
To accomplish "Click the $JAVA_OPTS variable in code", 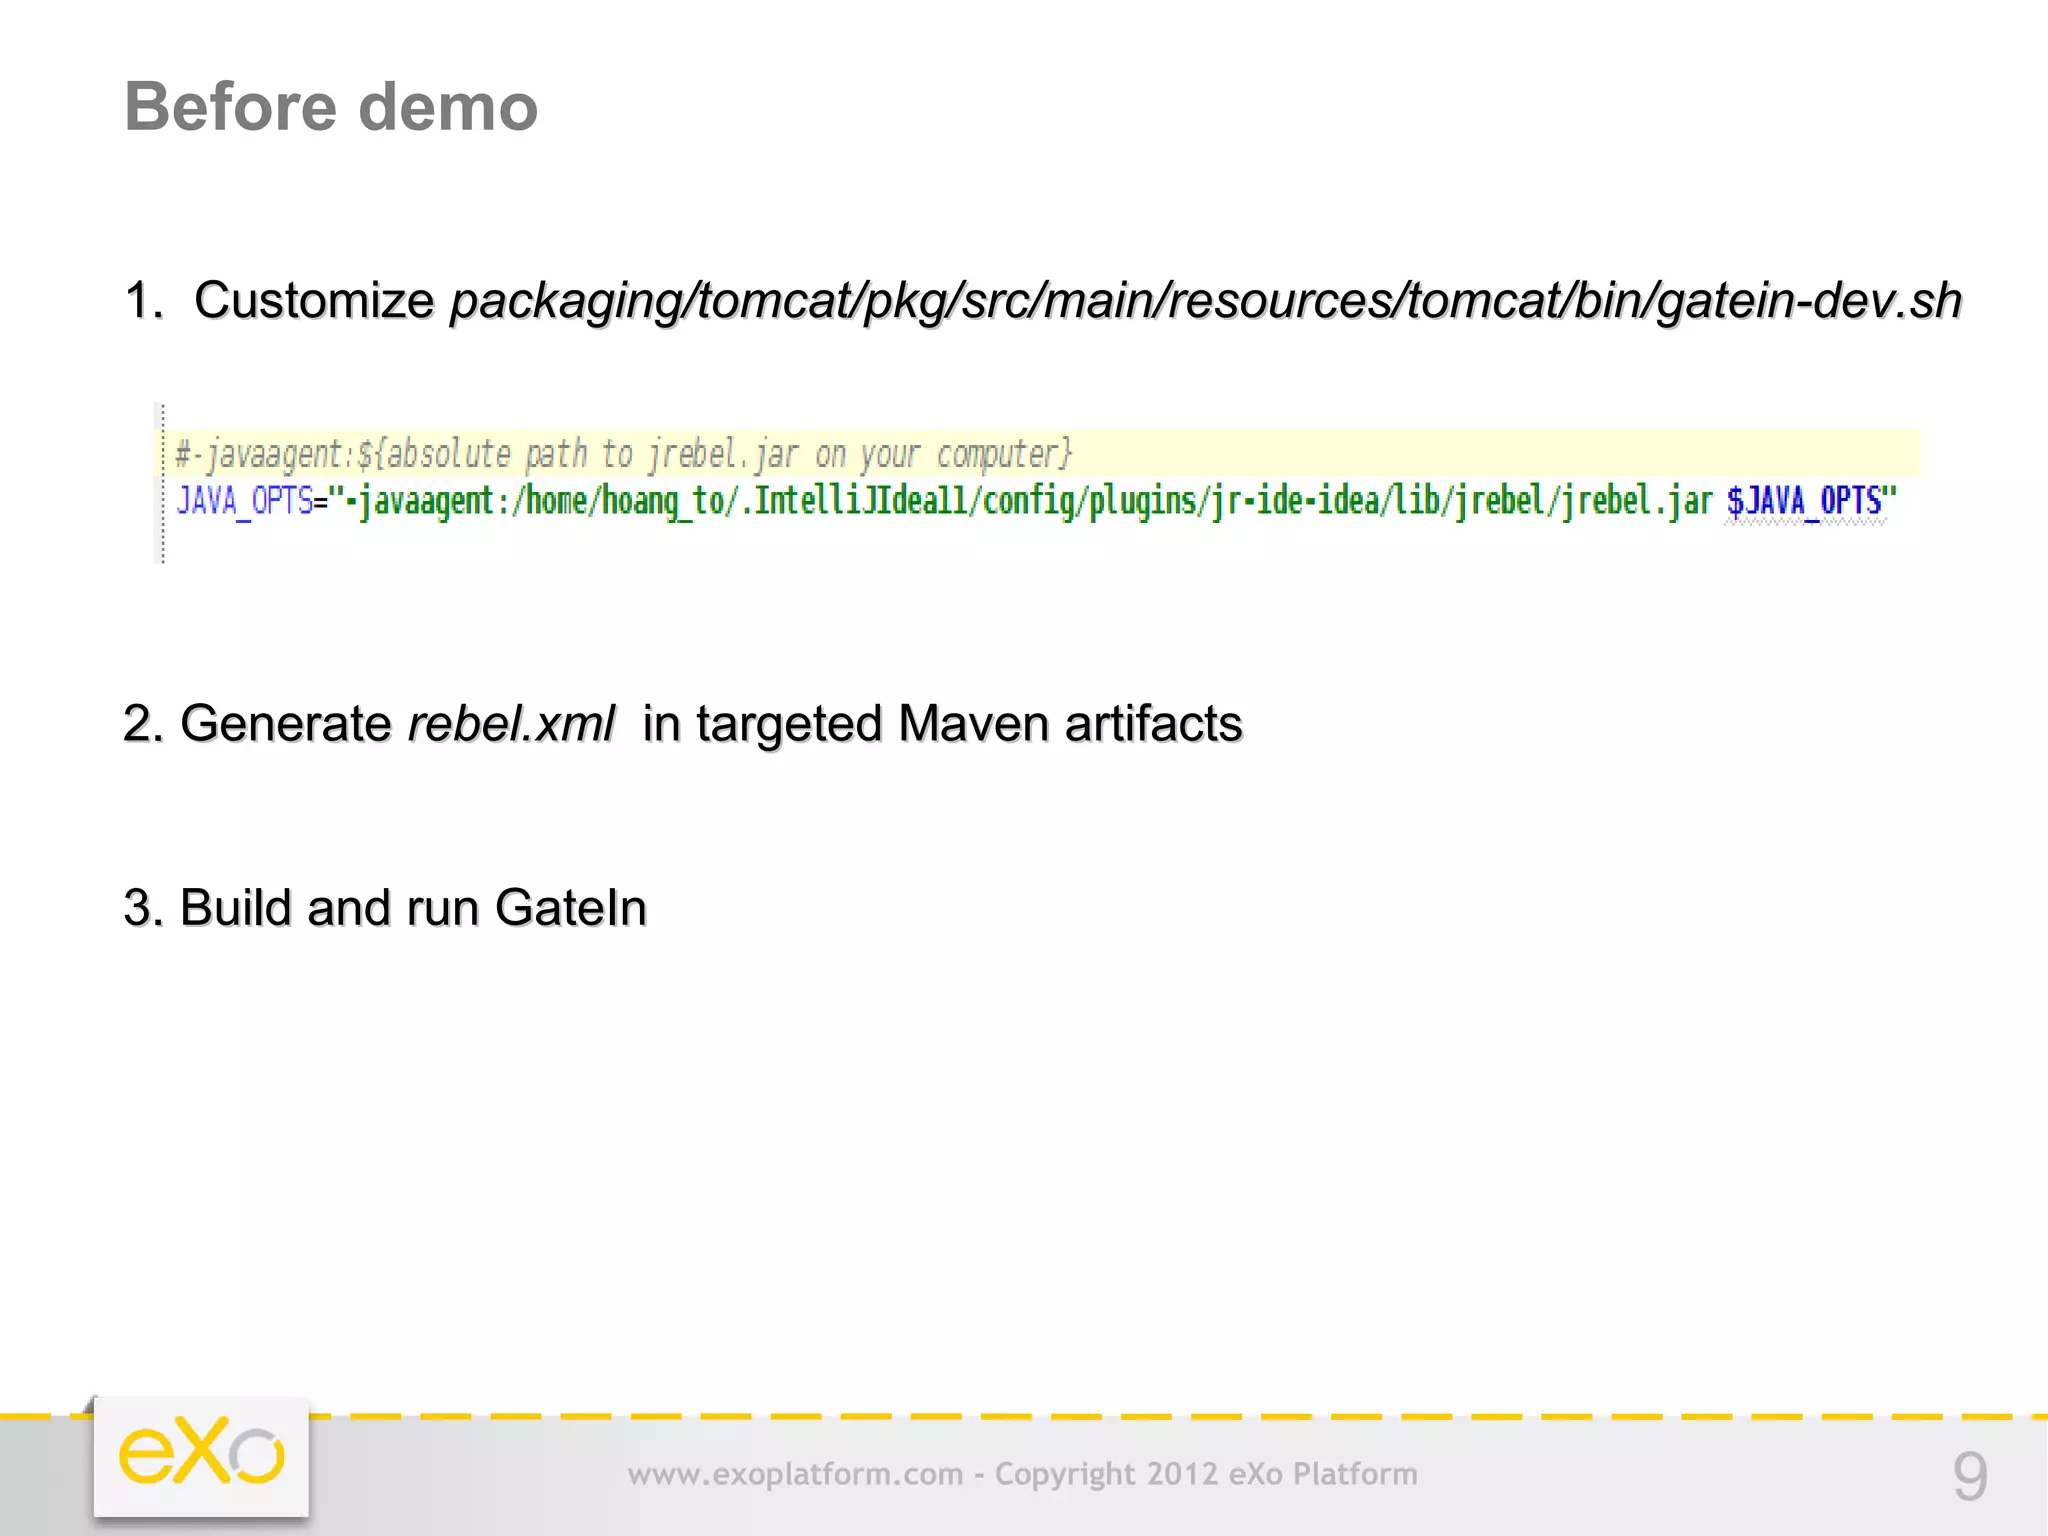I will click(1804, 502).
